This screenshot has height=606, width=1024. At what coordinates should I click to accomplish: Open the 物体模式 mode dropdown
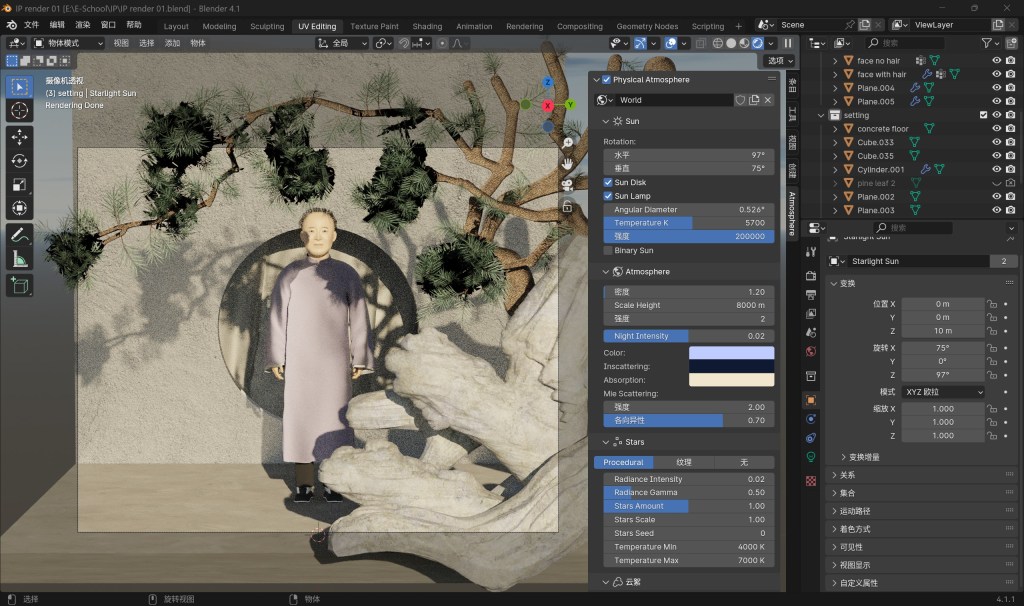[68, 43]
